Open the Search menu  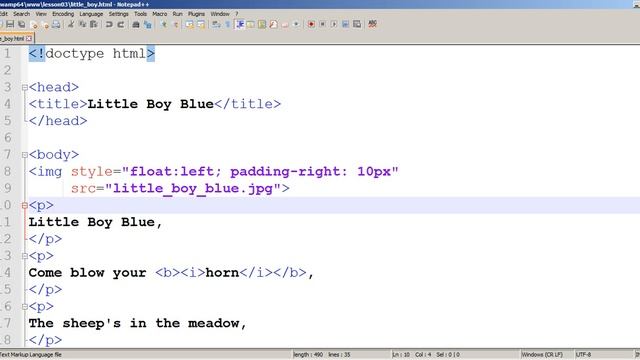(22, 14)
